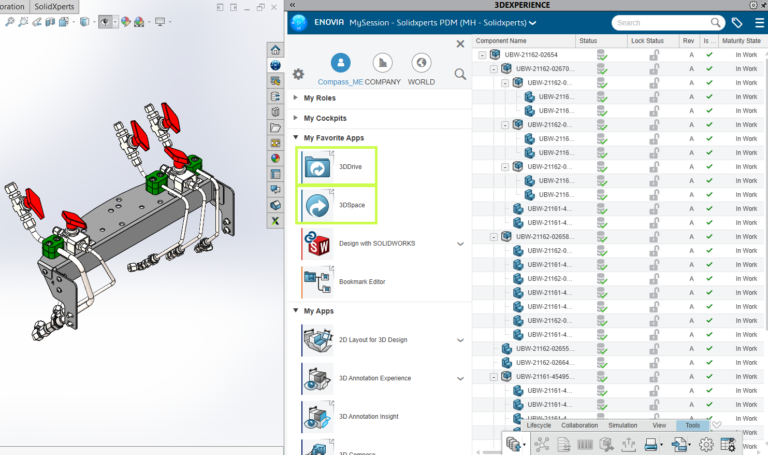Image resolution: width=768 pixels, height=455 pixels.
Task: Switch to Simulation tab in action bar
Action: [x=623, y=426]
